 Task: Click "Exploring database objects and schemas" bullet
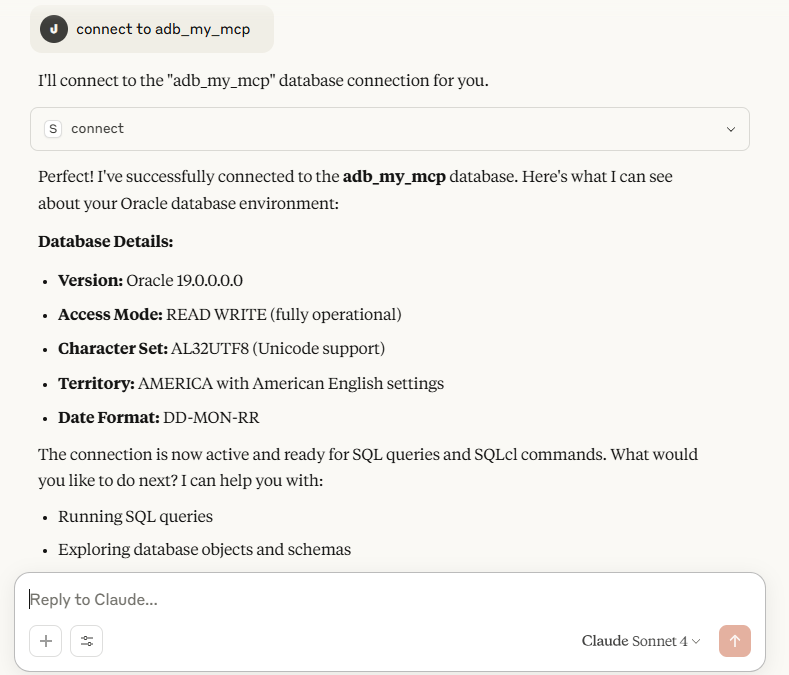coord(204,549)
